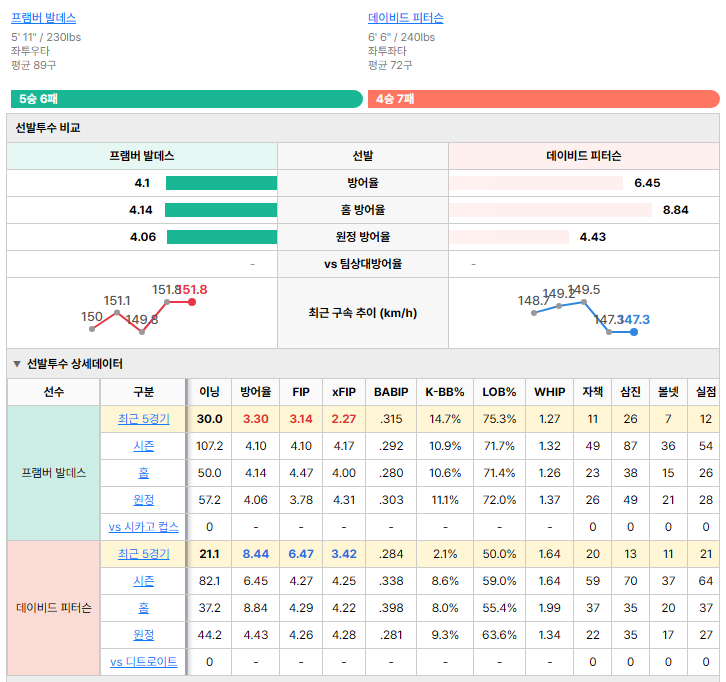
Task: Click the bold 30.0 innings cell
Action: tap(209, 419)
